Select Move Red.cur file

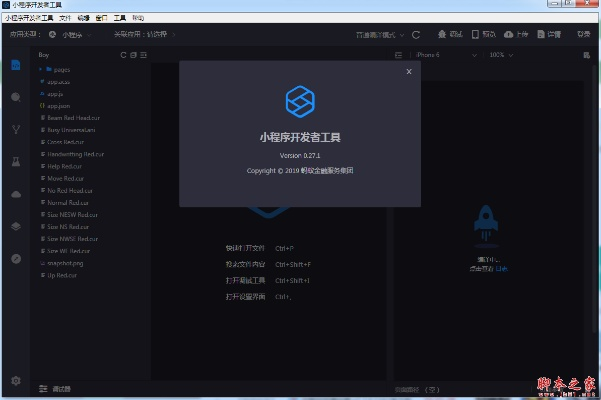(x=66, y=178)
